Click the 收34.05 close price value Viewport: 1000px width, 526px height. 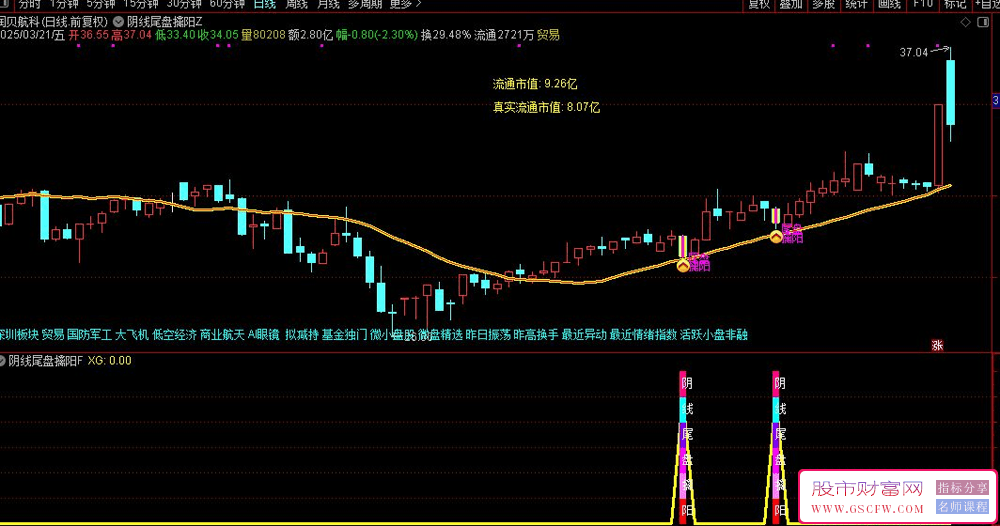[x=218, y=35]
